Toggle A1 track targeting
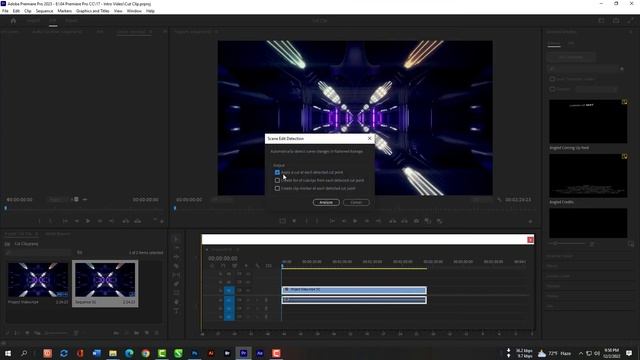Image resolution: width=640 pixels, height=360 pixels. (229, 300)
